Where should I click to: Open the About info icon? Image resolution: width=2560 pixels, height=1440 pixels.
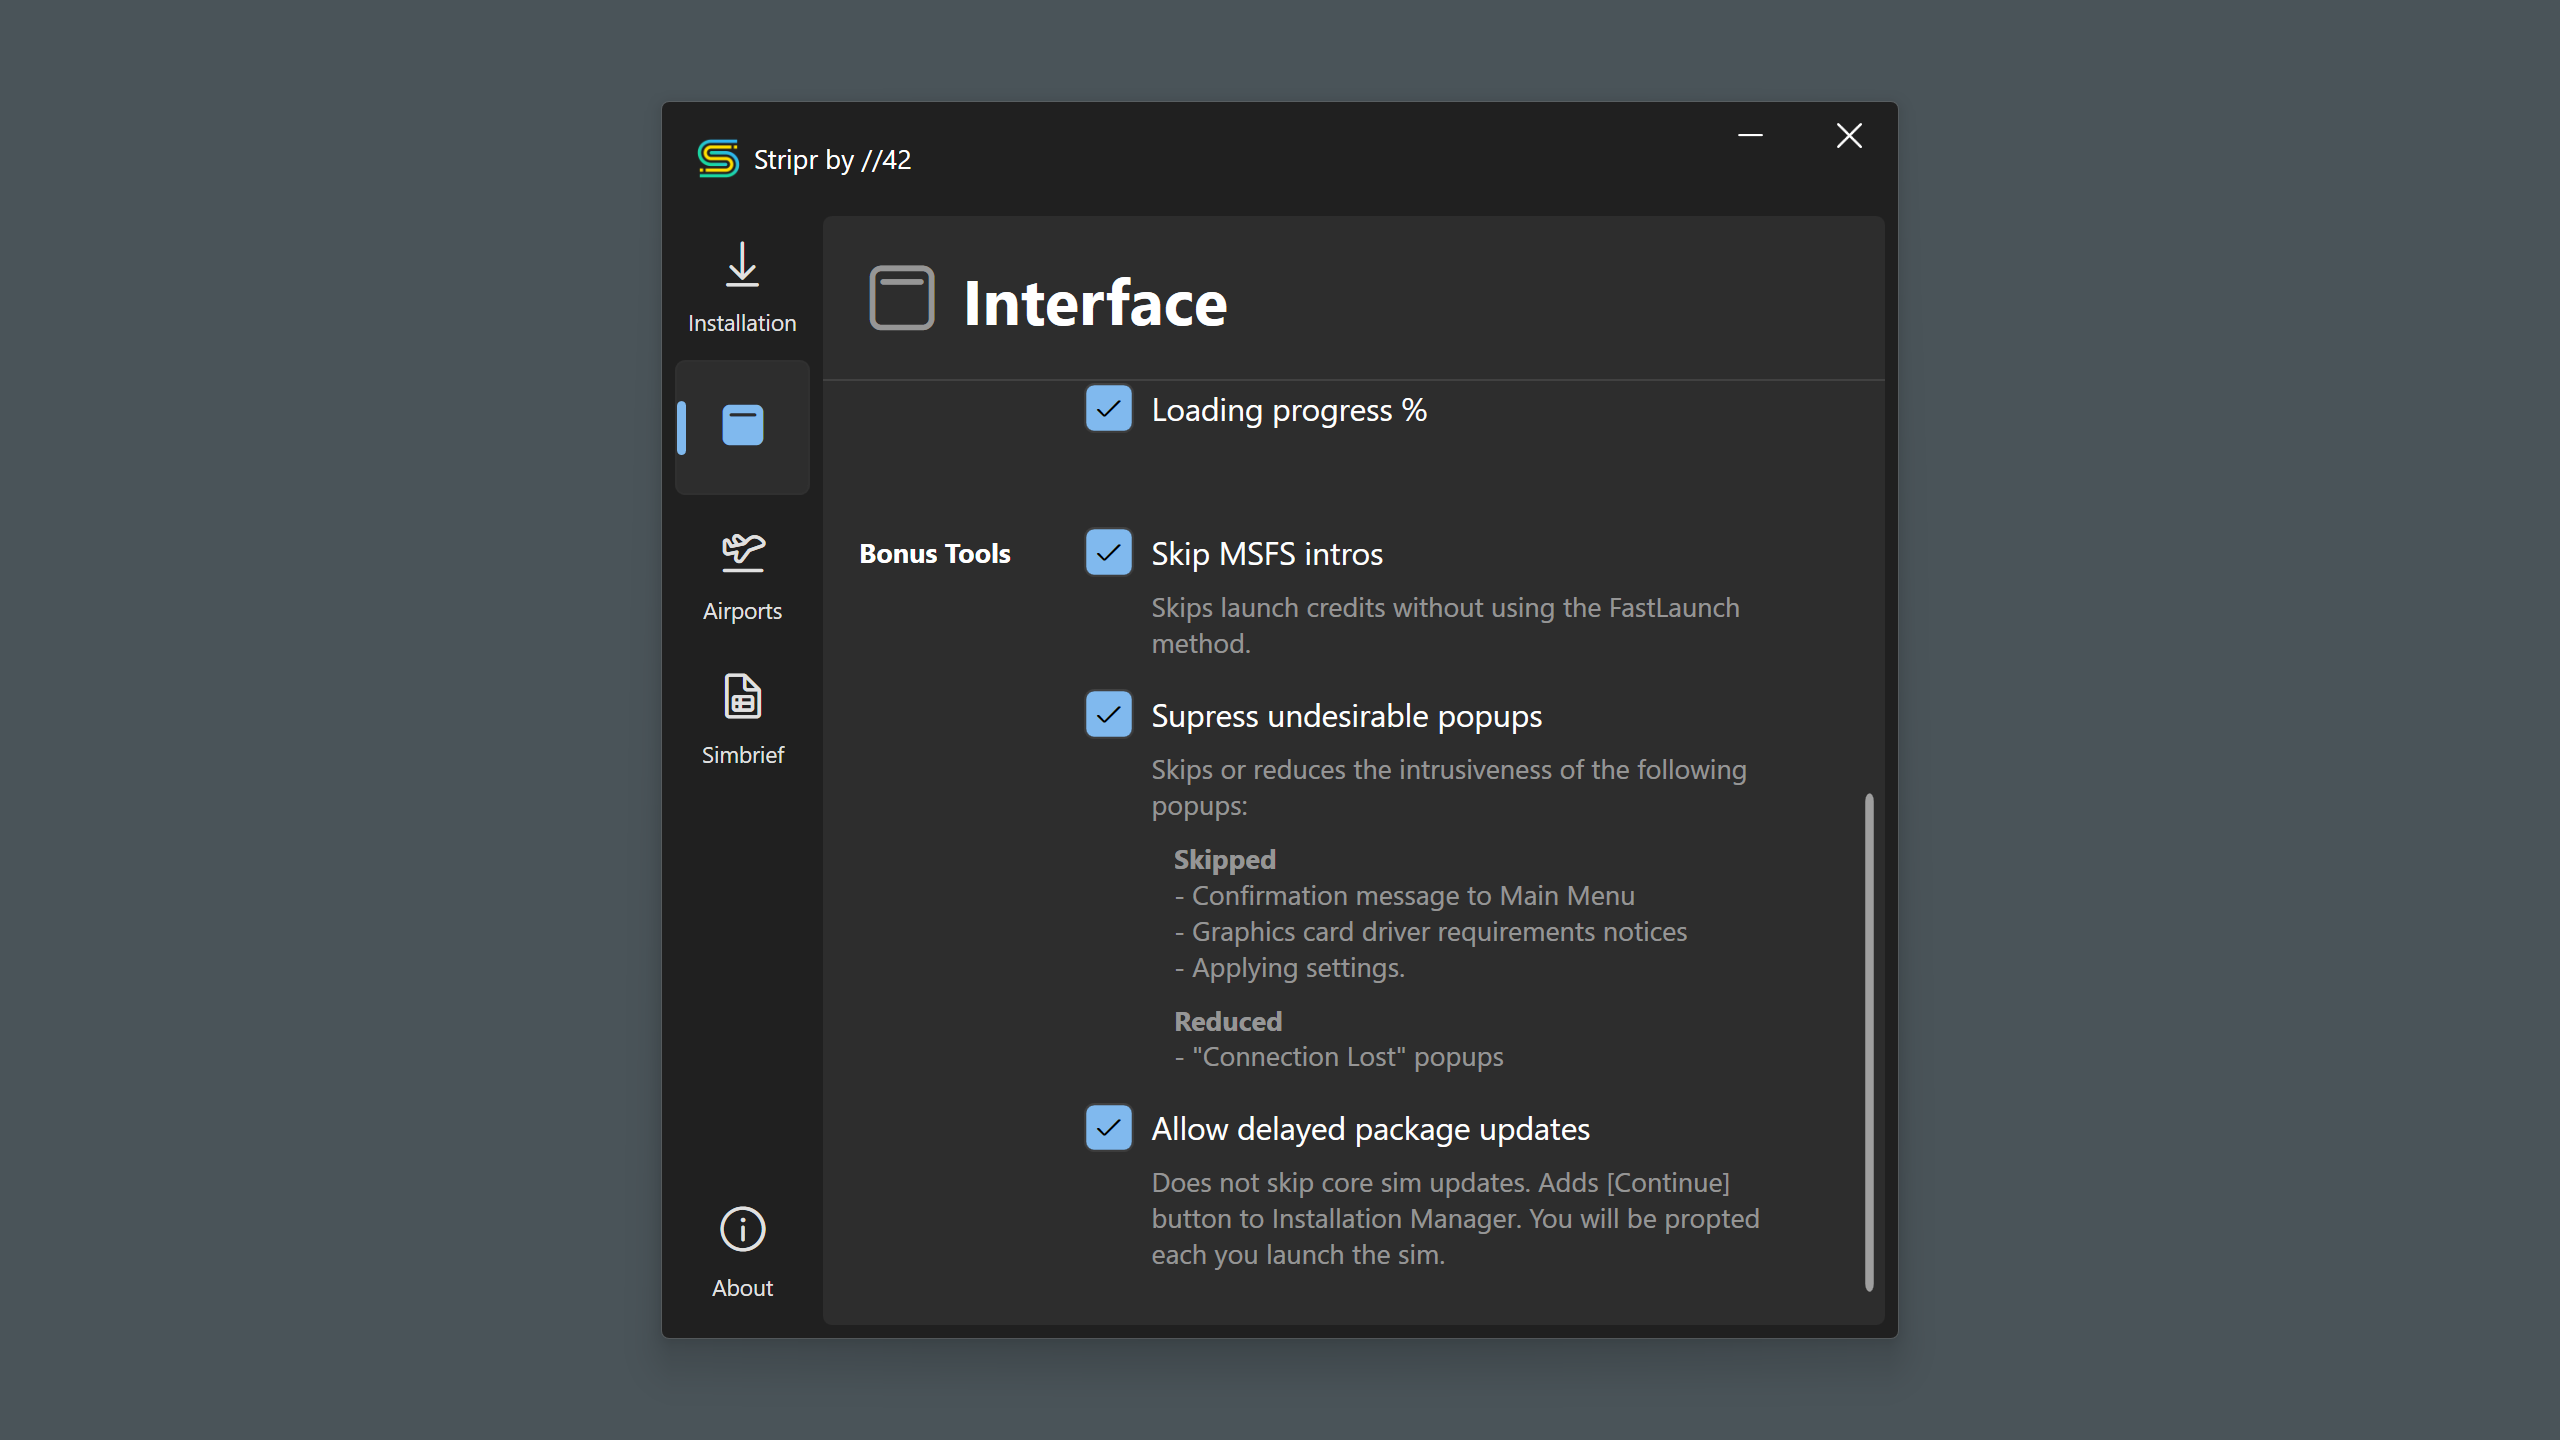coord(742,1229)
